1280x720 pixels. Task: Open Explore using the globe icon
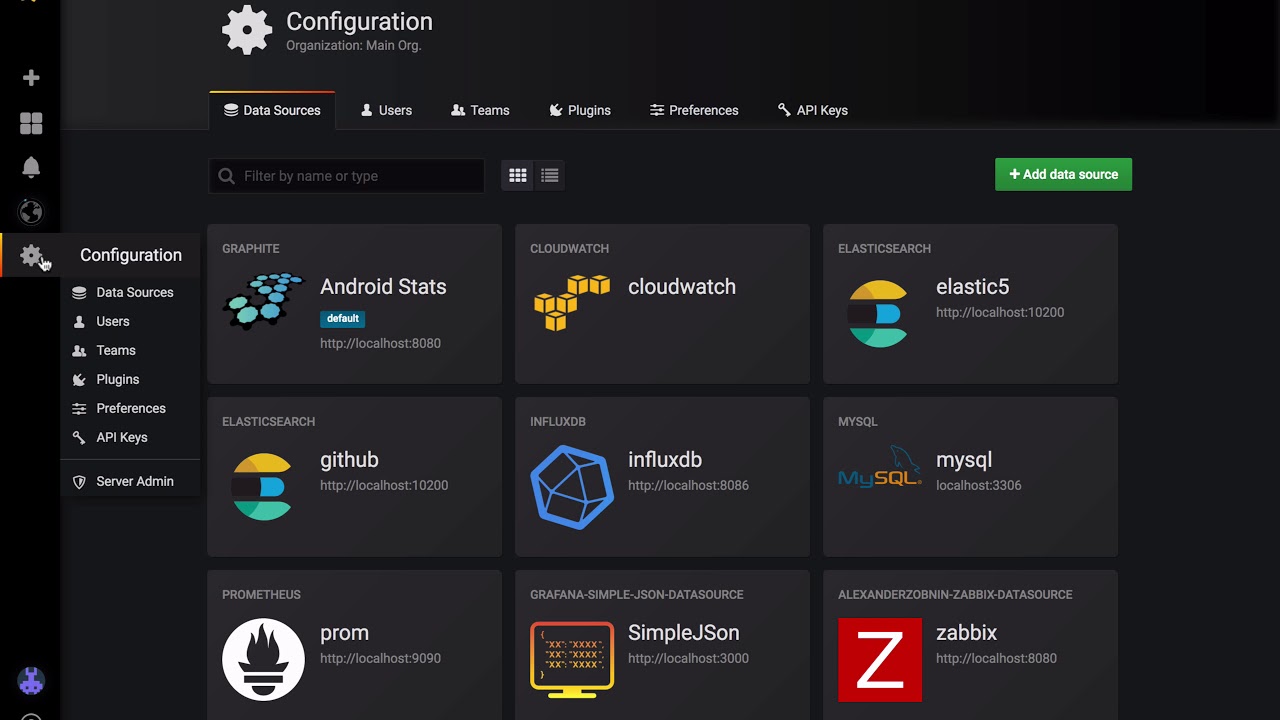(30, 211)
